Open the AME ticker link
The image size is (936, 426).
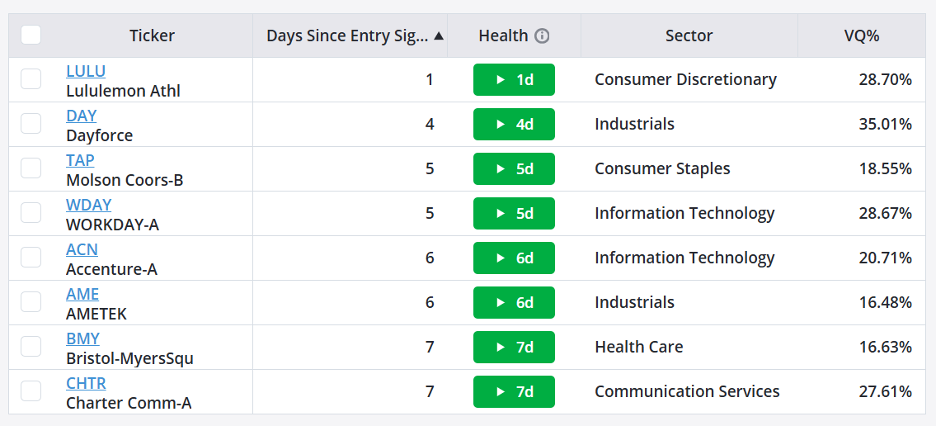(x=82, y=294)
